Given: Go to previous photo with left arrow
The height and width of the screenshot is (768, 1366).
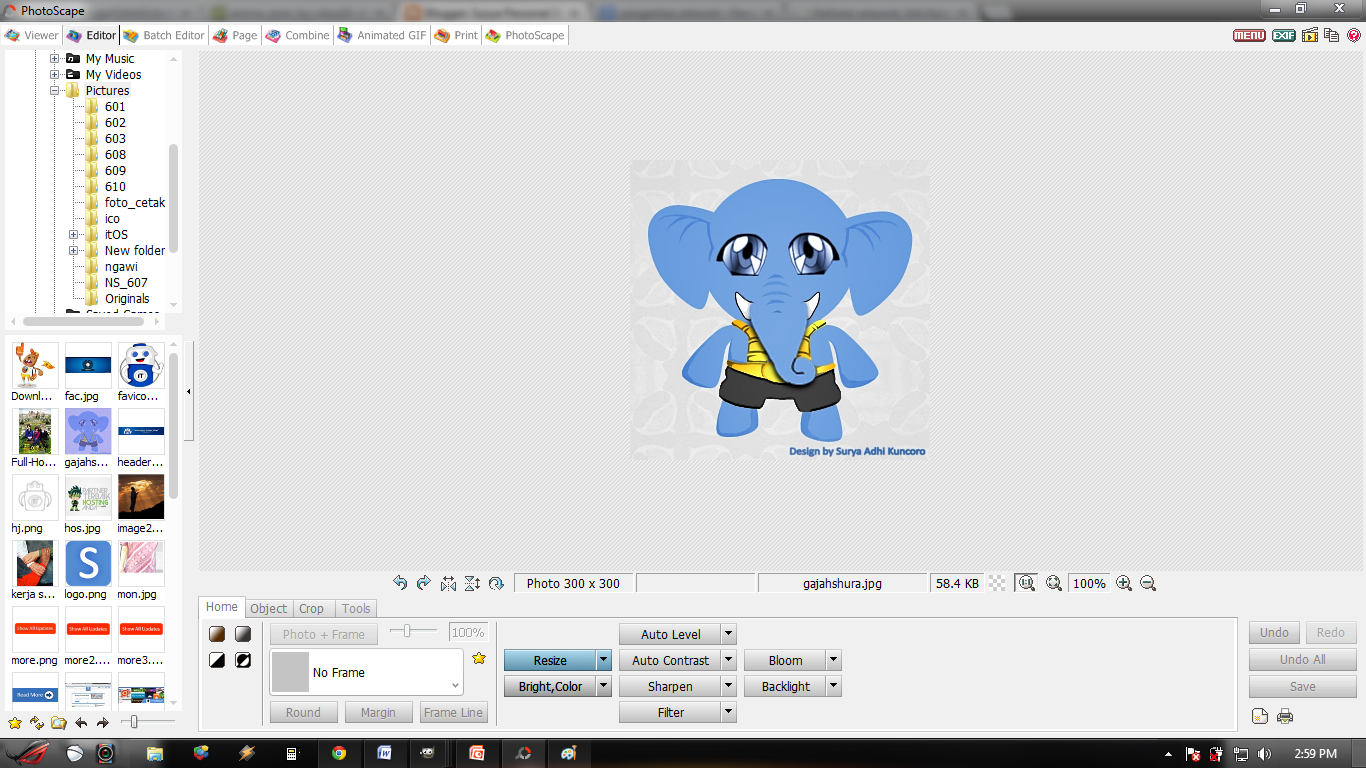Looking at the screenshot, I should (x=81, y=722).
